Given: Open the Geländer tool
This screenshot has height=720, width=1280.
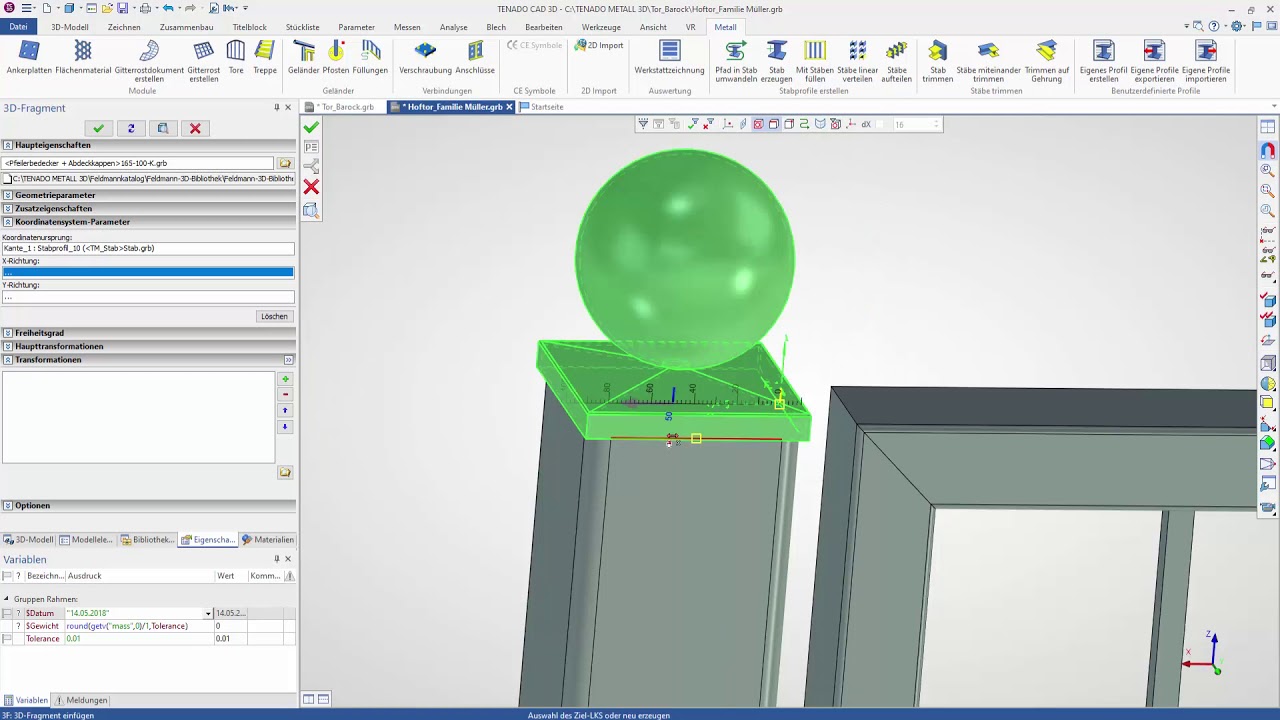Looking at the screenshot, I should coord(304,58).
